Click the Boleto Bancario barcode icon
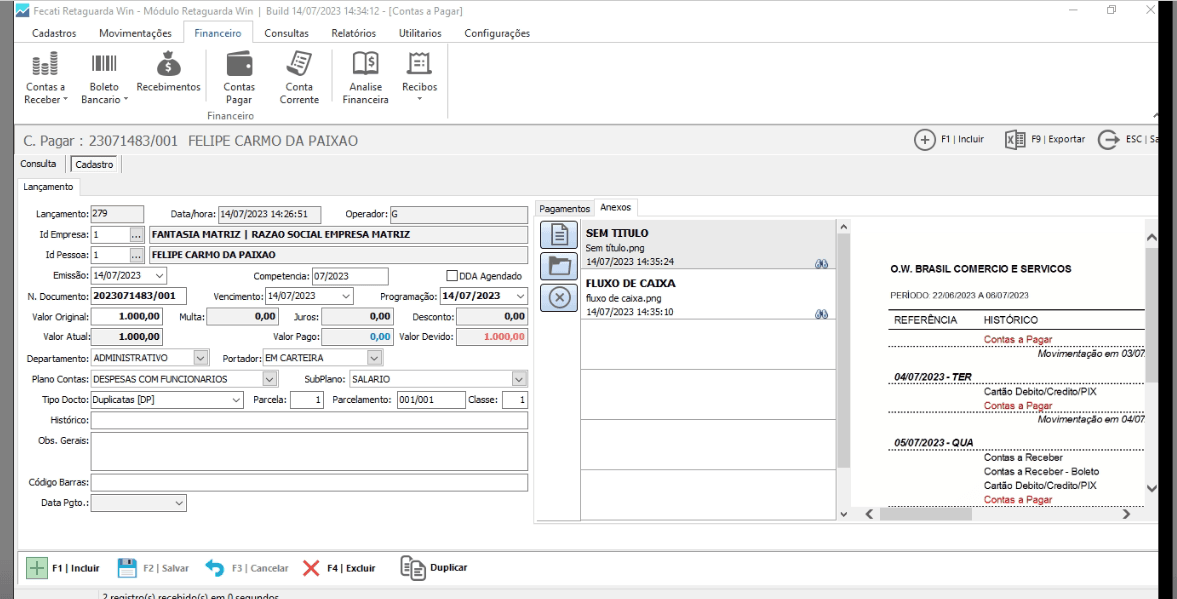 104,66
